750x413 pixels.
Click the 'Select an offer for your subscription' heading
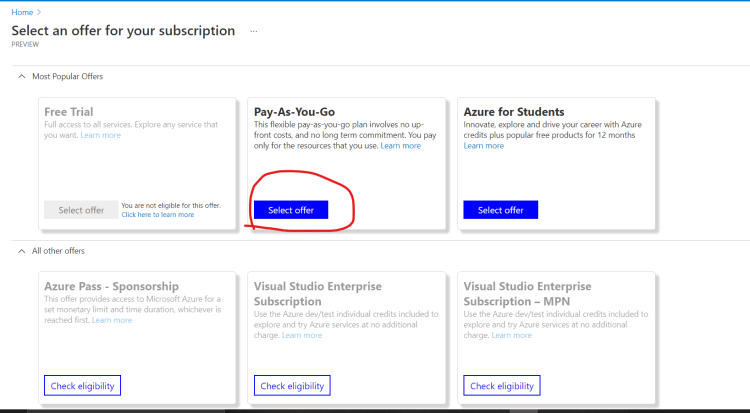click(123, 31)
